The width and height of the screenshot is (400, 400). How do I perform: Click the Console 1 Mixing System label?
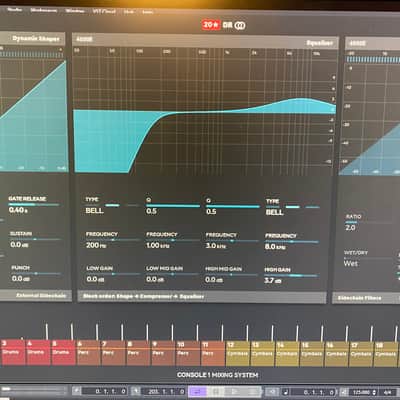point(217,375)
